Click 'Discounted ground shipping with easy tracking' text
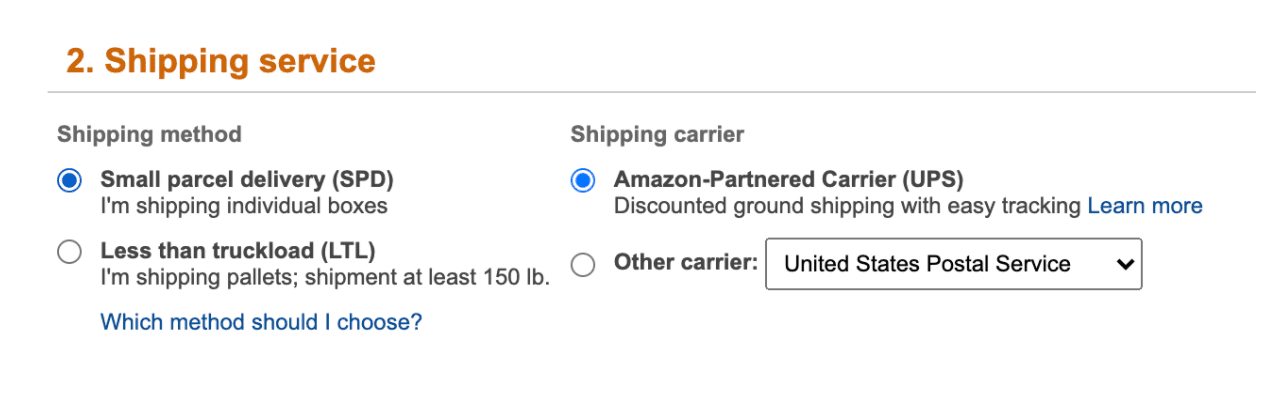The width and height of the screenshot is (1286, 400). [847, 206]
